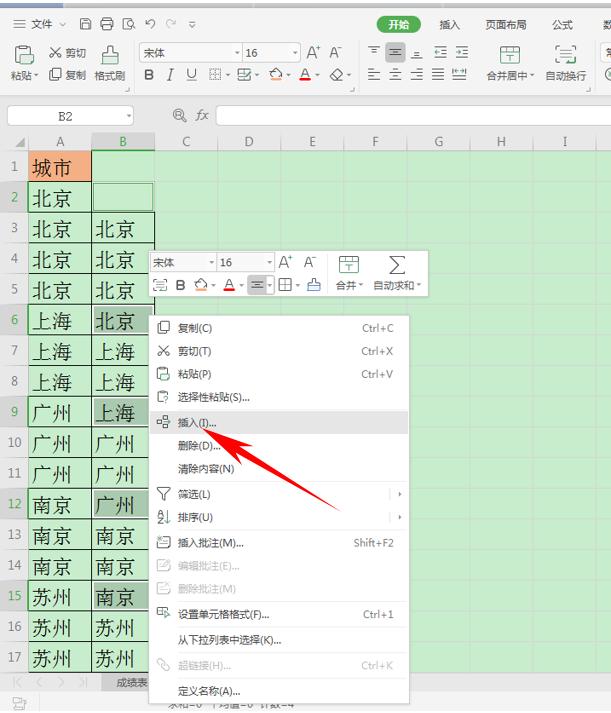Switch to Formulas (公式) tab
Screen dimensions: 611x713
tap(562, 25)
